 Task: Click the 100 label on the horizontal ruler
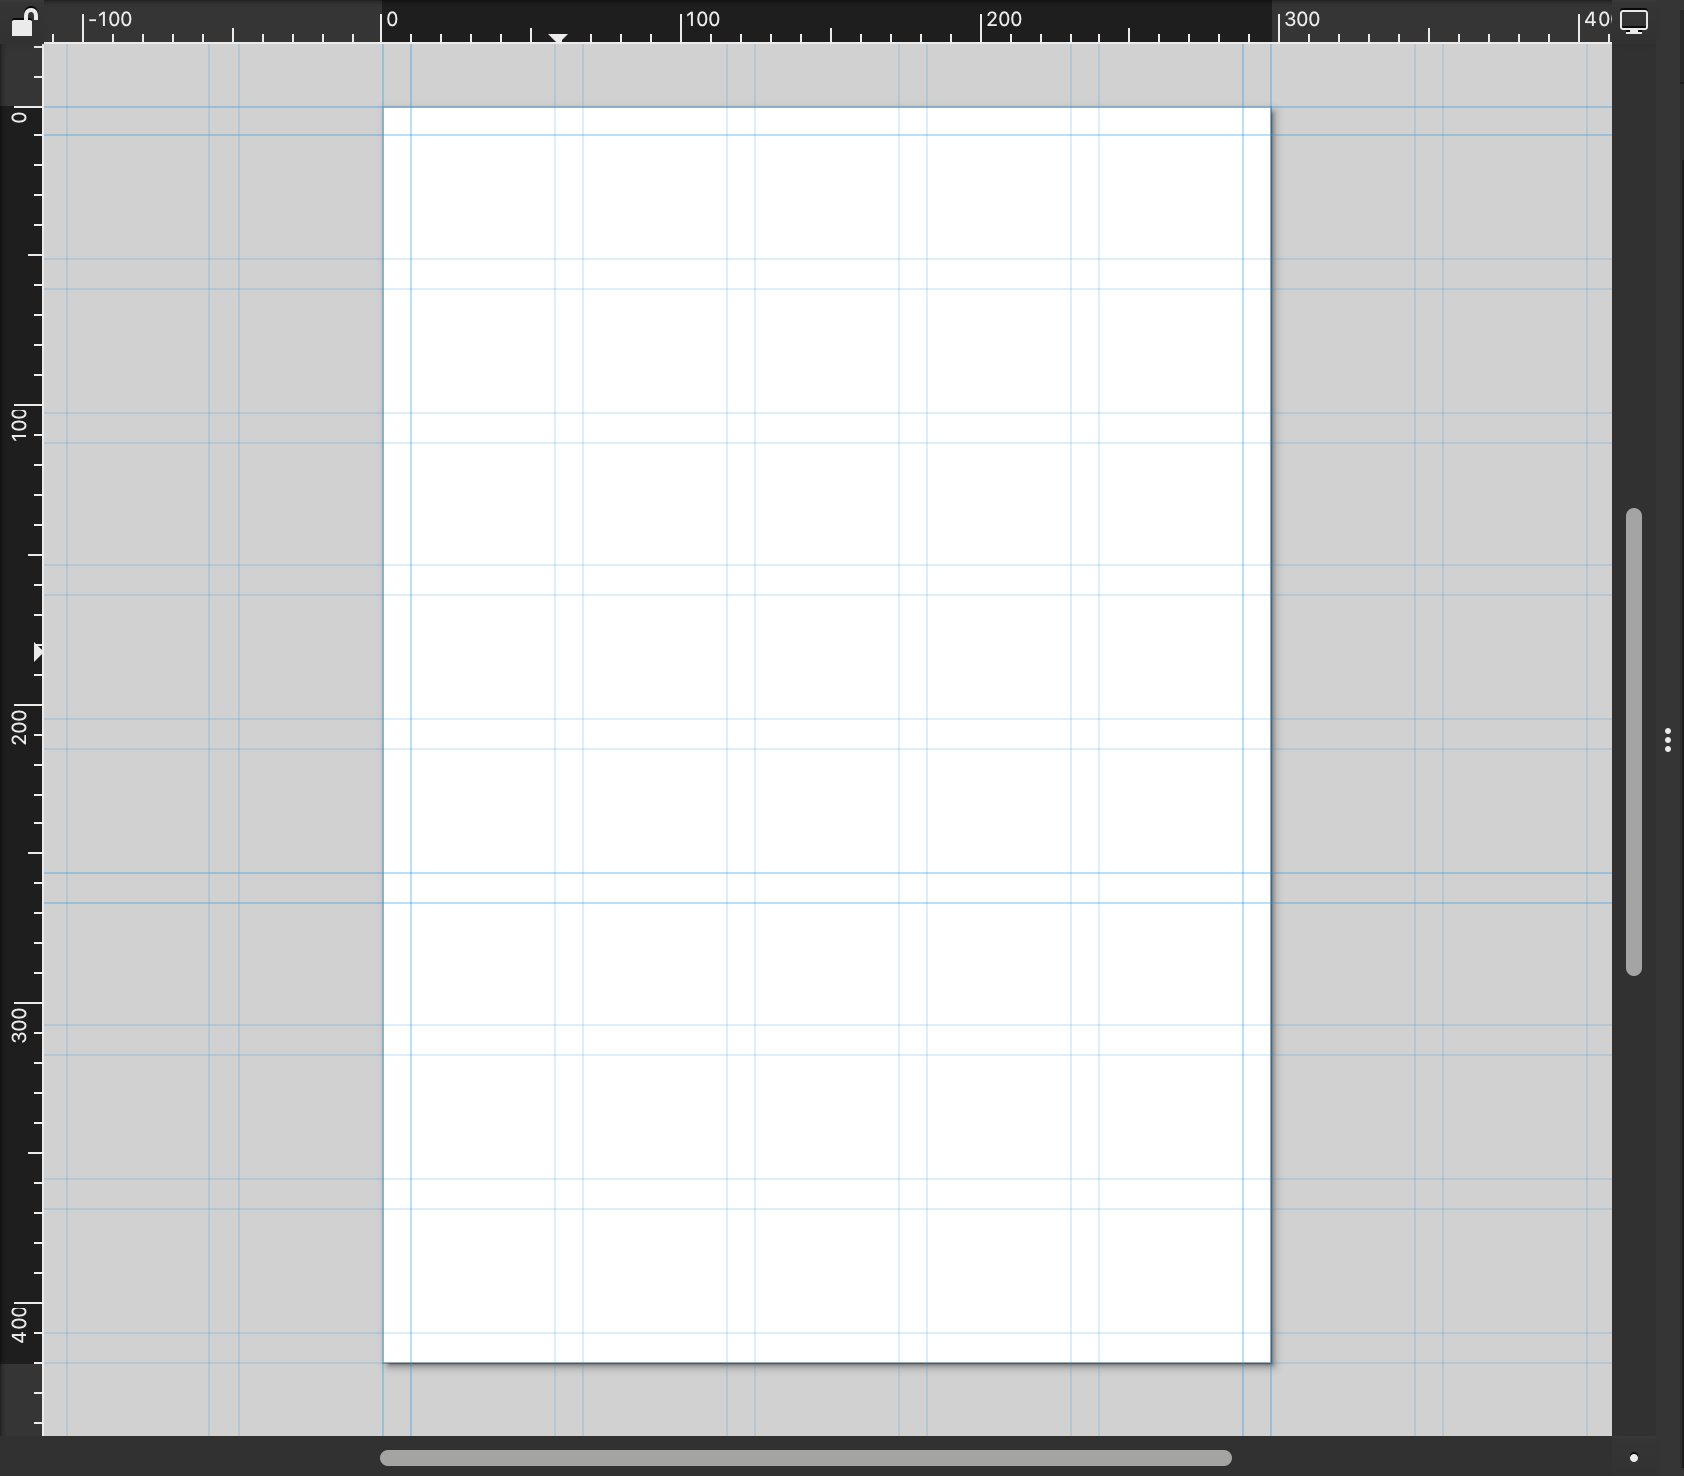coord(703,19)
